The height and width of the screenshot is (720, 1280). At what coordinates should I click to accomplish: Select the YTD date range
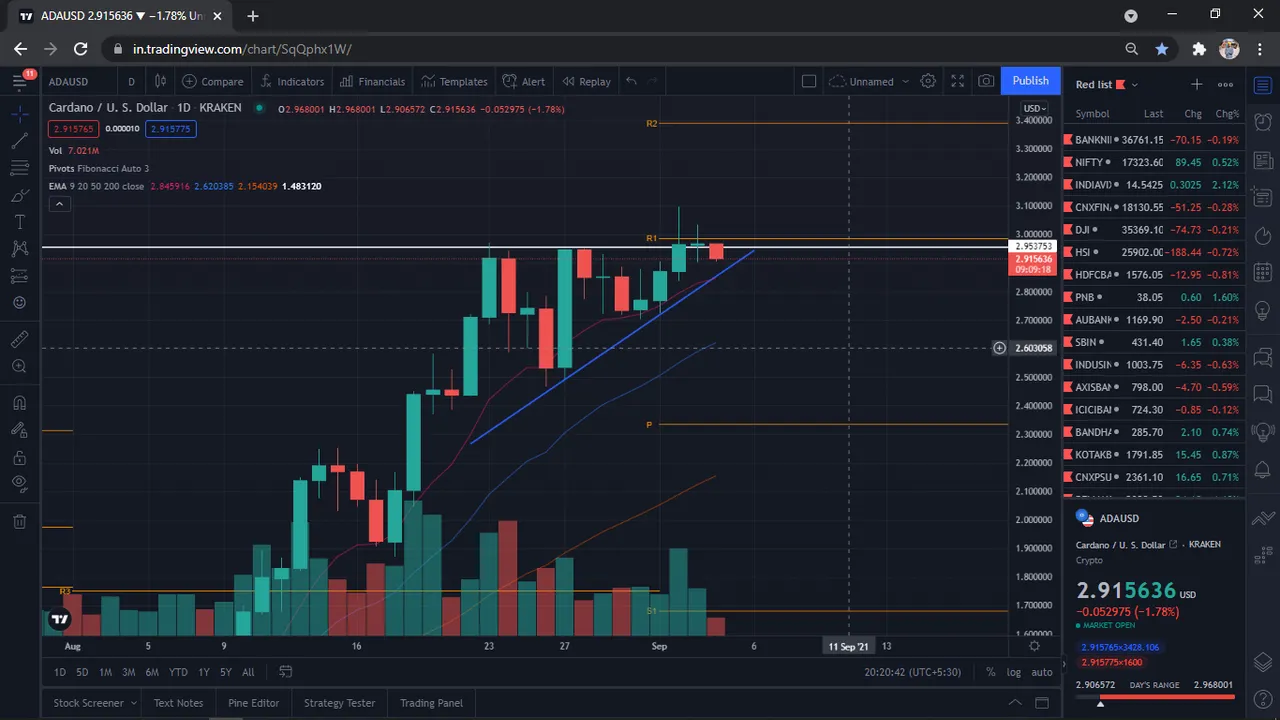coord(178,672)
